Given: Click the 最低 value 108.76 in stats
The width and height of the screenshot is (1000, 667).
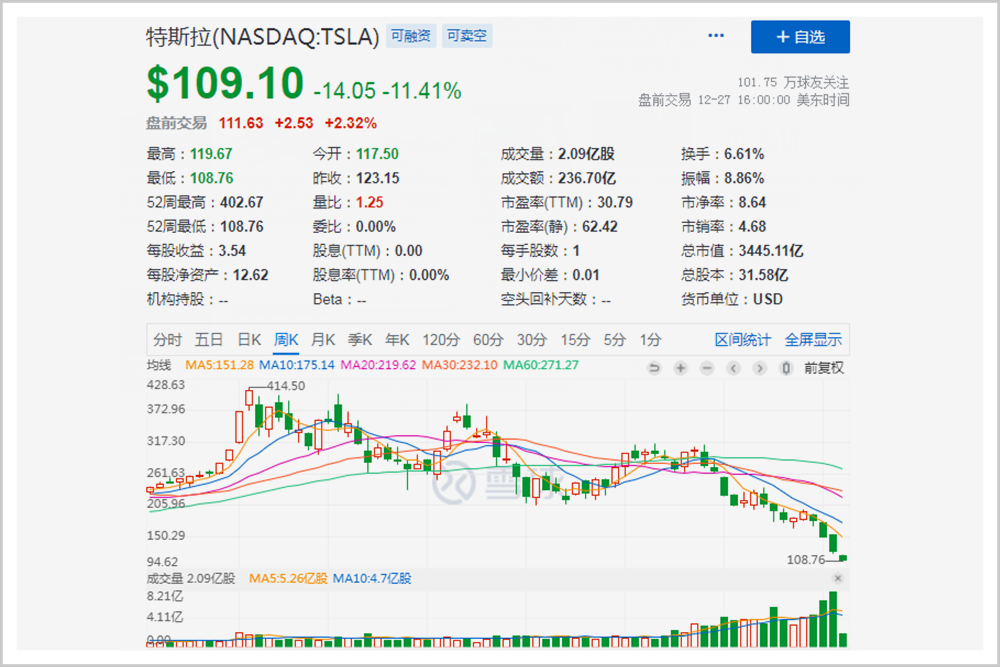Looking at the screenshot, I should click(x=212, y=178).
